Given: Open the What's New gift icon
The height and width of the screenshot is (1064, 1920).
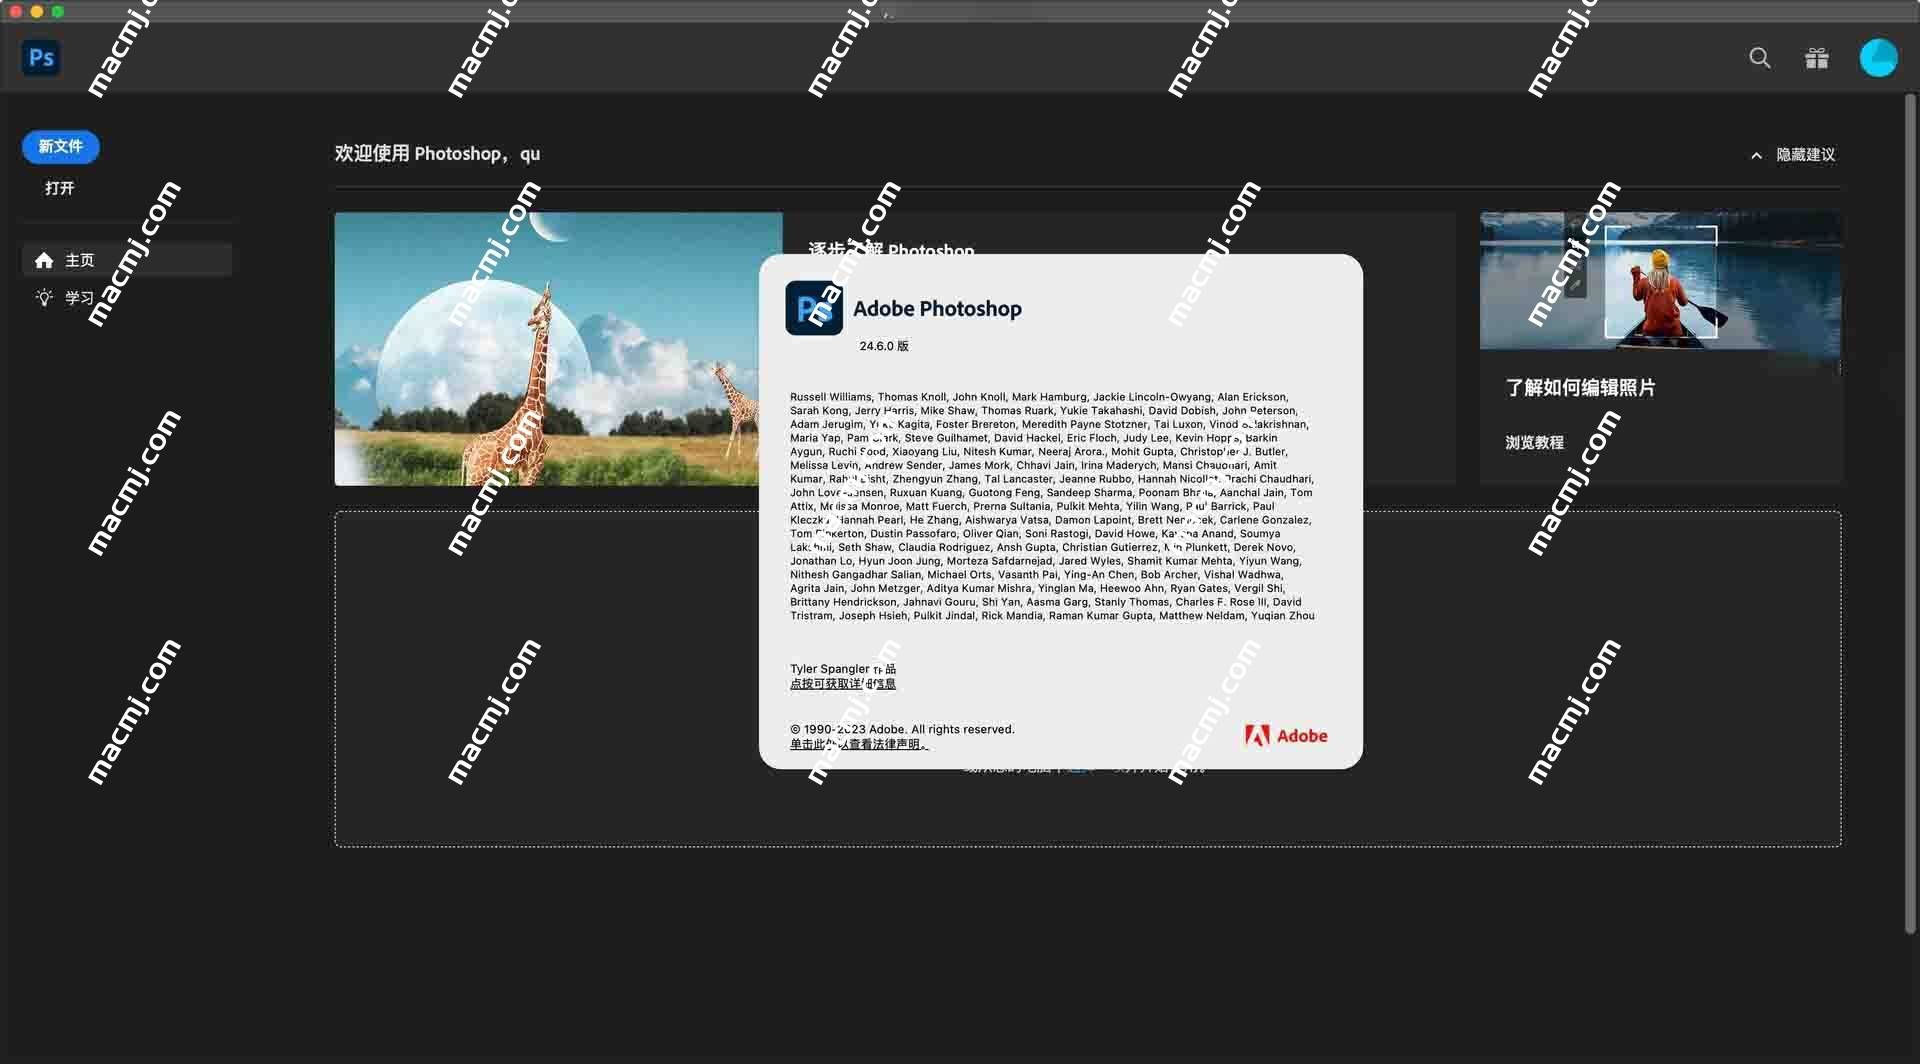Looking at the screenshot, I should tap(1817, 58).
